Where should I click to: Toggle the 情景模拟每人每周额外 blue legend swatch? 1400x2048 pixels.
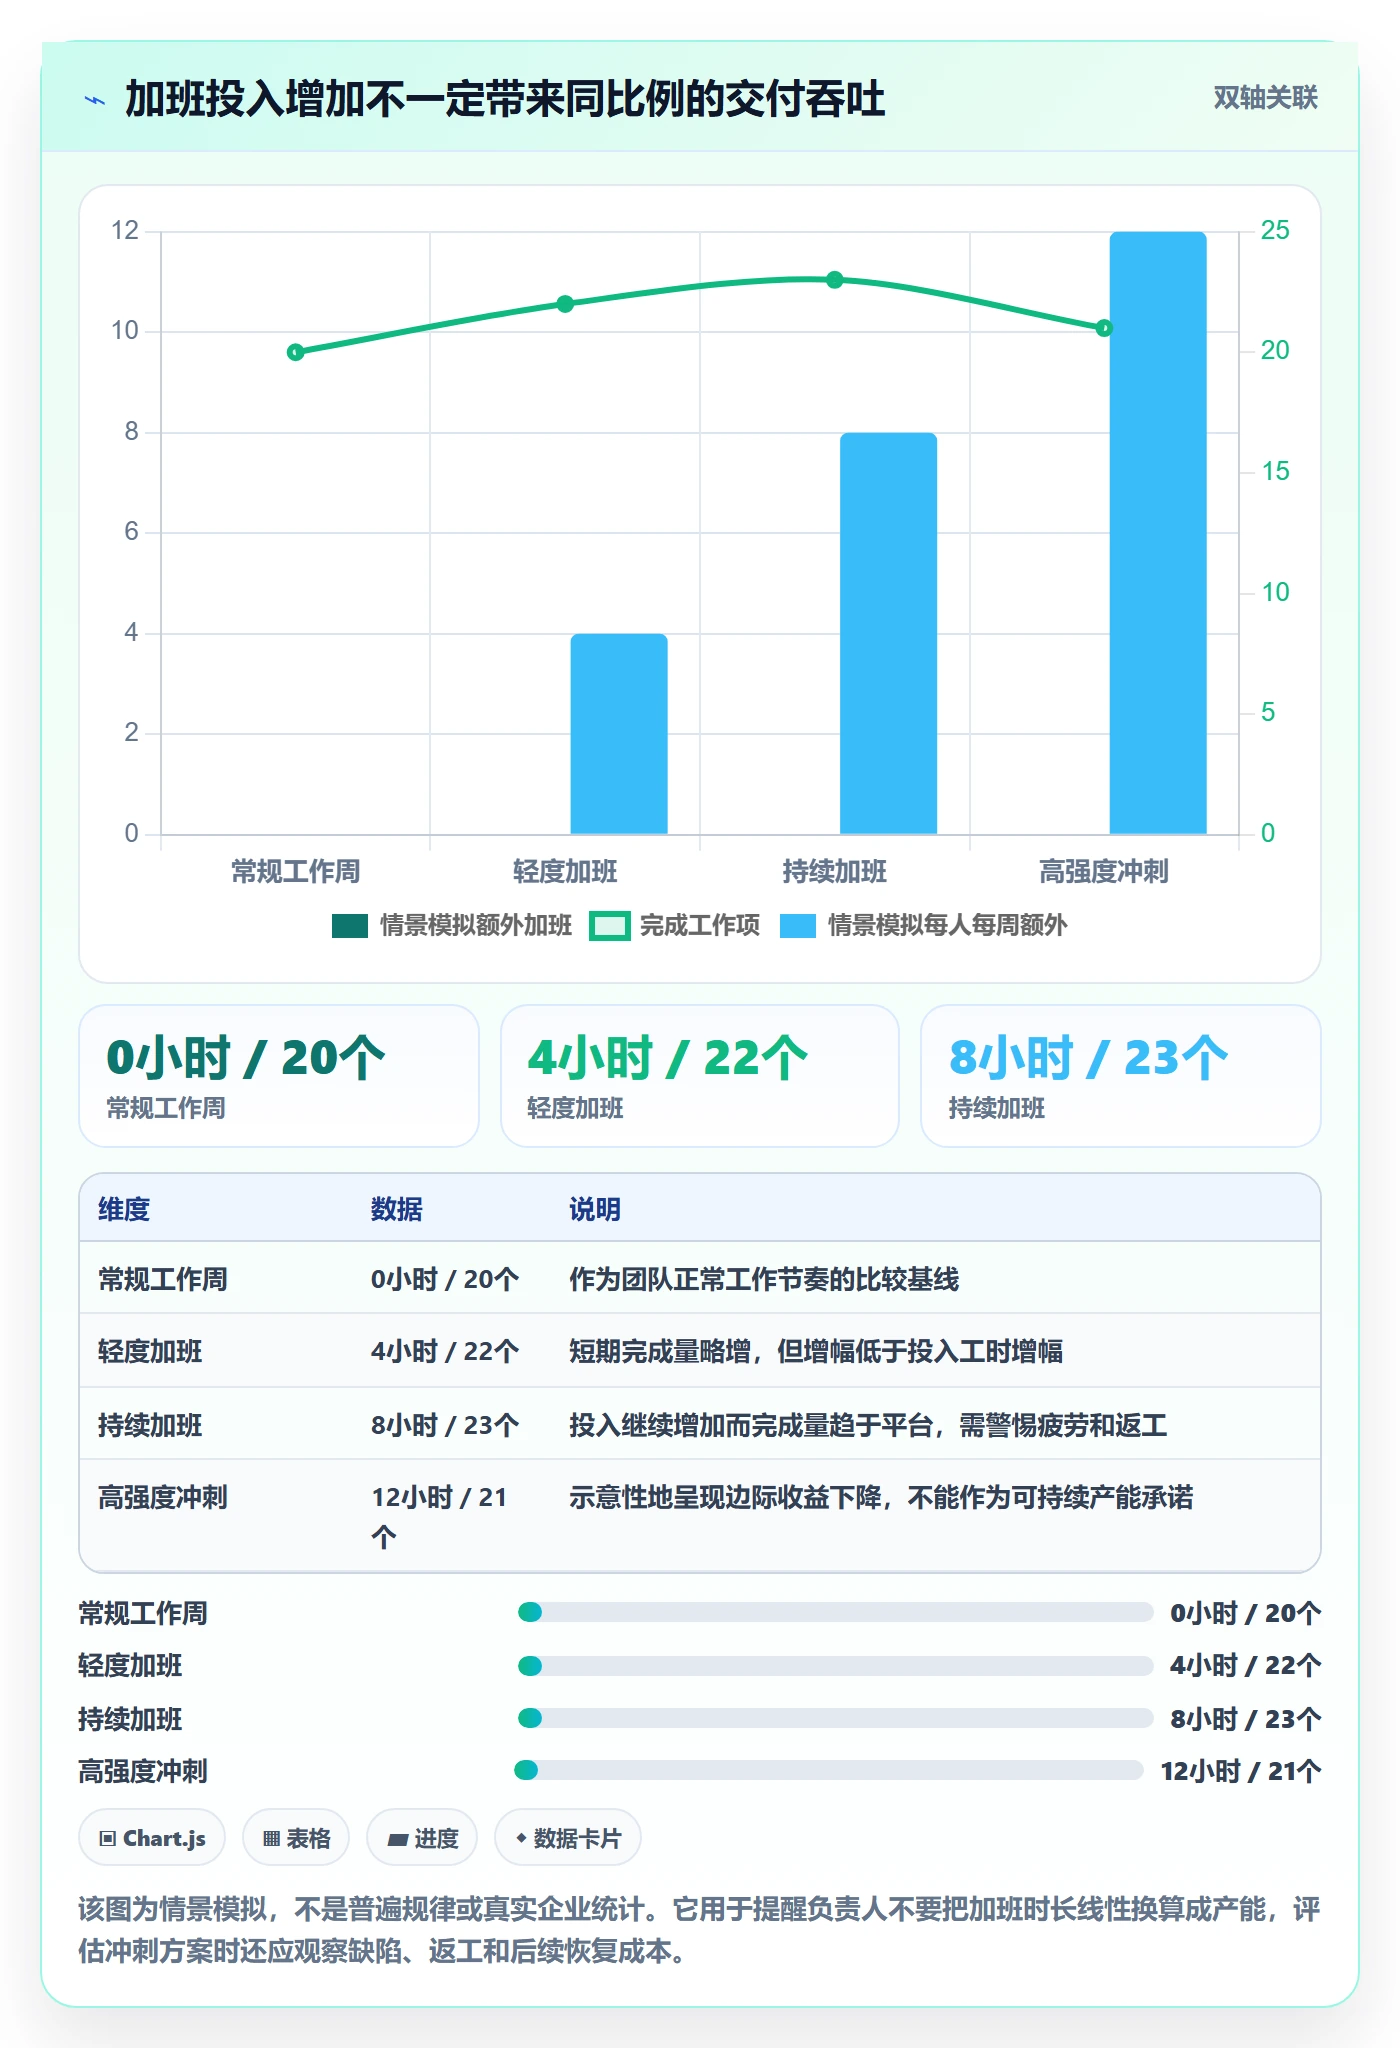[x=798, y=926]
